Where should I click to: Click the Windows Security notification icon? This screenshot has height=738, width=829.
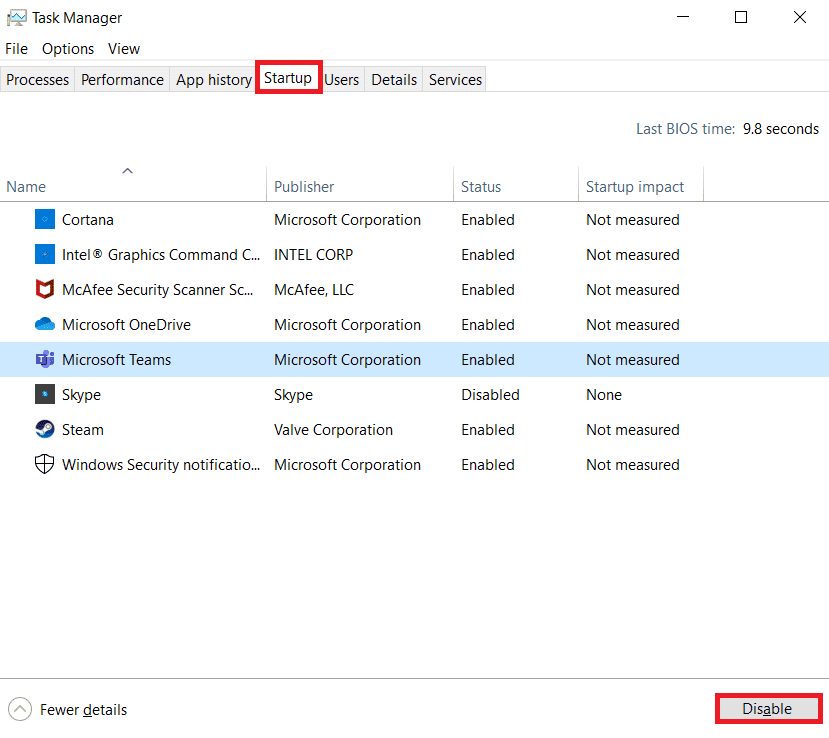tap(44, 464)
